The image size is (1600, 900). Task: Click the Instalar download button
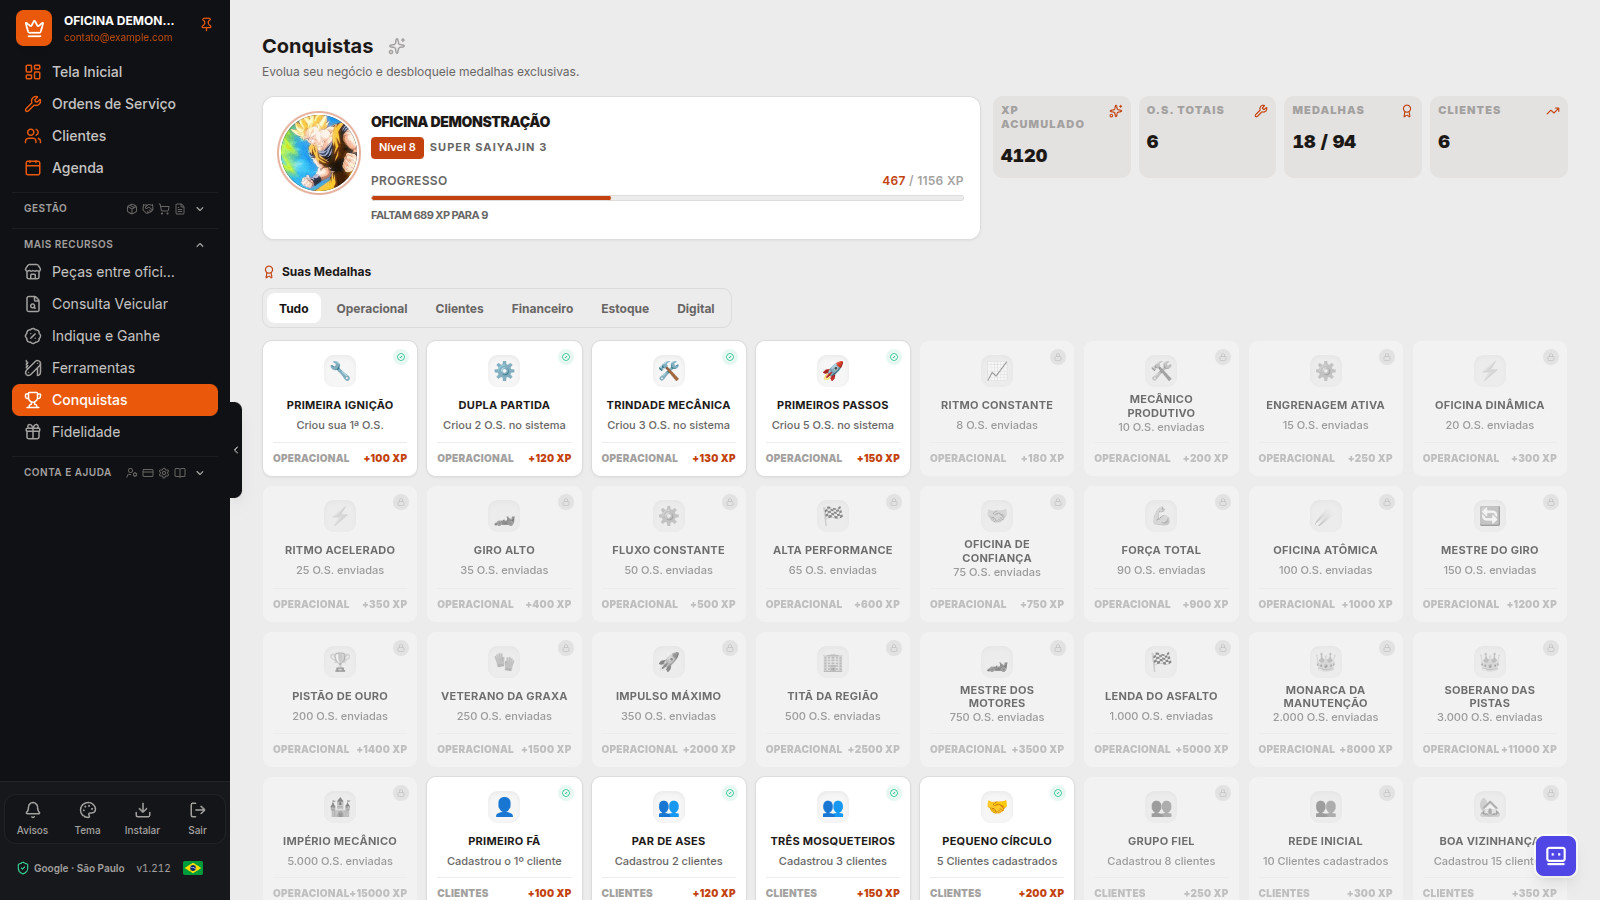[x=142, y=818]
